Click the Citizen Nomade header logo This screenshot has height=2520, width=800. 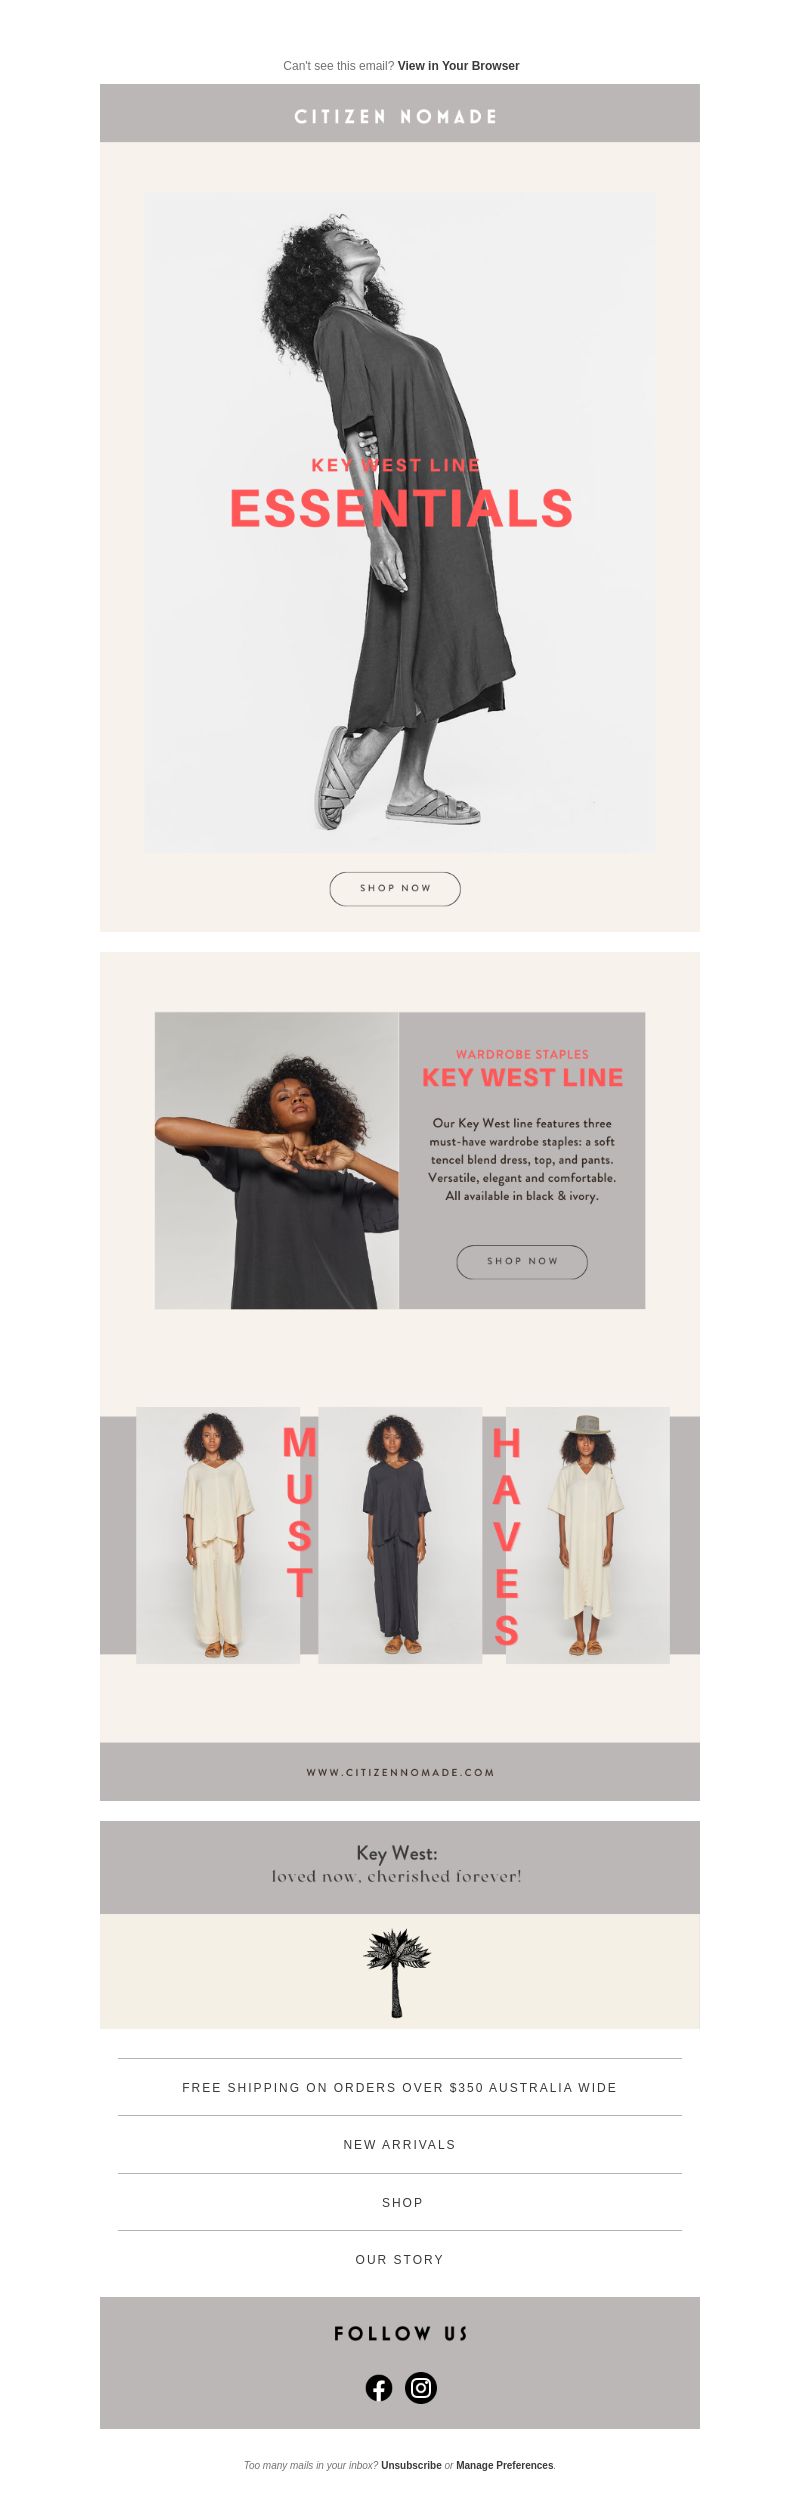pyautogui.click(x=396, y=116)
